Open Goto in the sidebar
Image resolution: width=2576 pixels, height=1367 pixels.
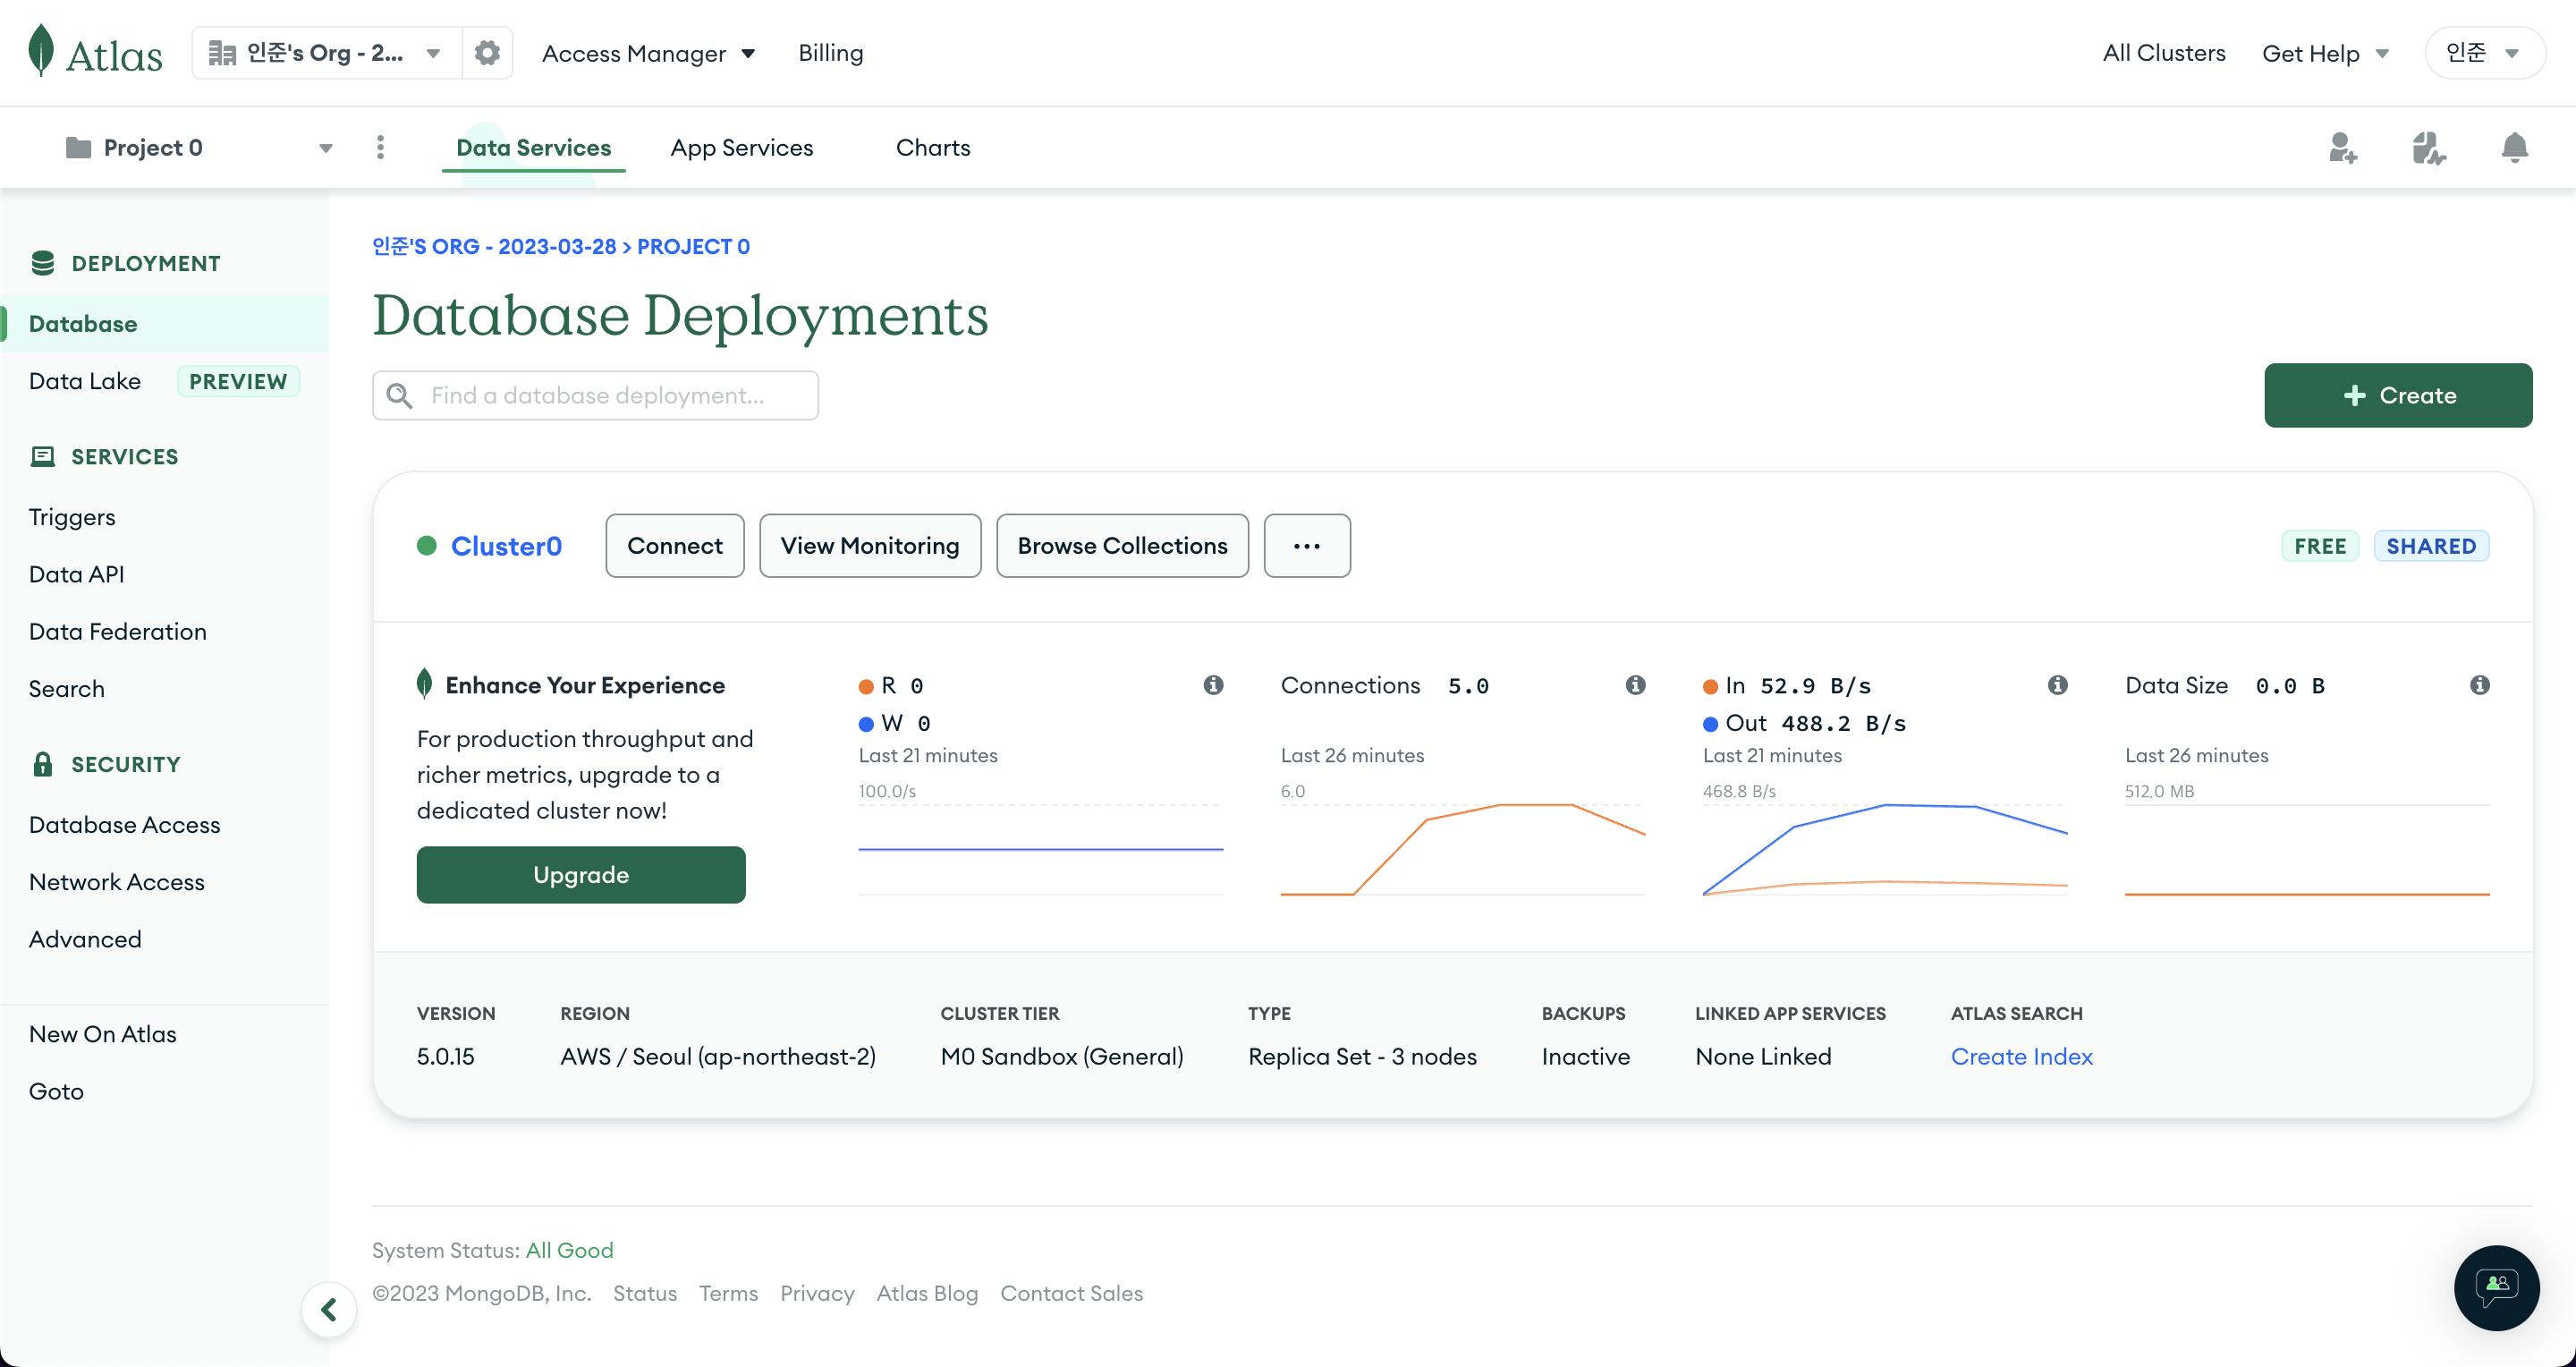(57, 1091)
